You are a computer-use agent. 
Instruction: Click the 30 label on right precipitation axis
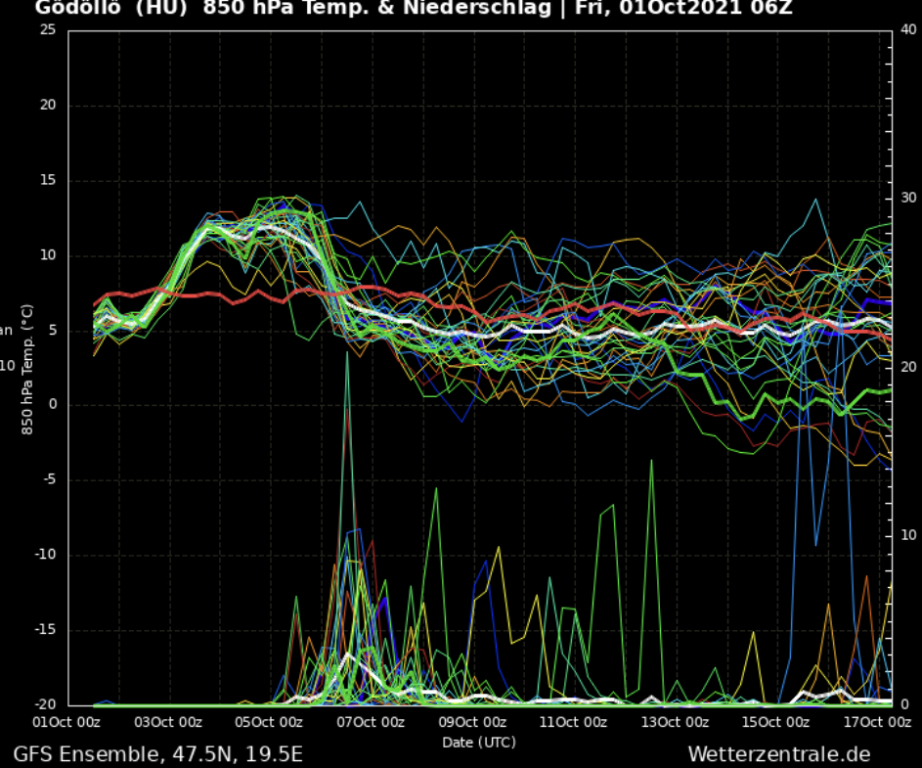(908, 198)
